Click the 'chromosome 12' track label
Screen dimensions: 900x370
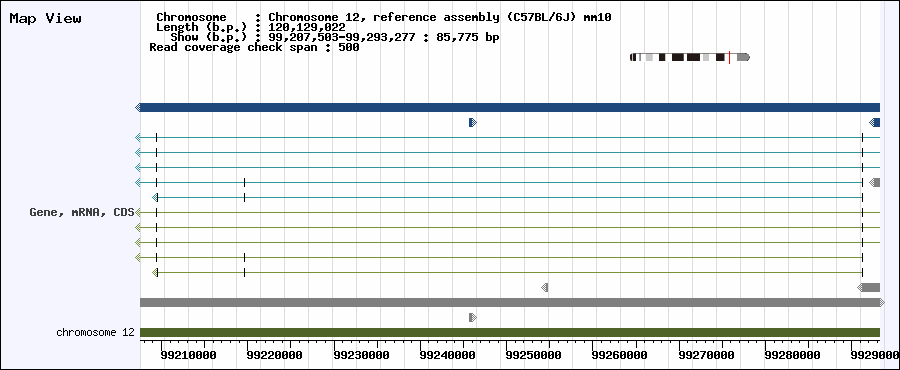(x=95, y=332)
